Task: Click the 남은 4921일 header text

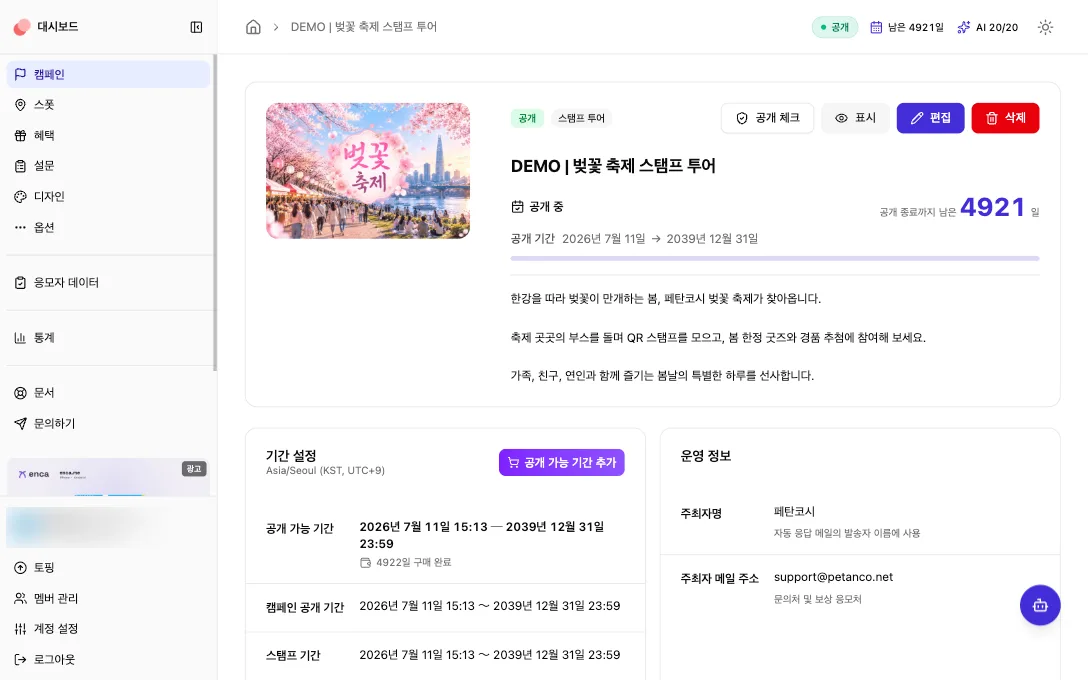Action: point(915,27)
